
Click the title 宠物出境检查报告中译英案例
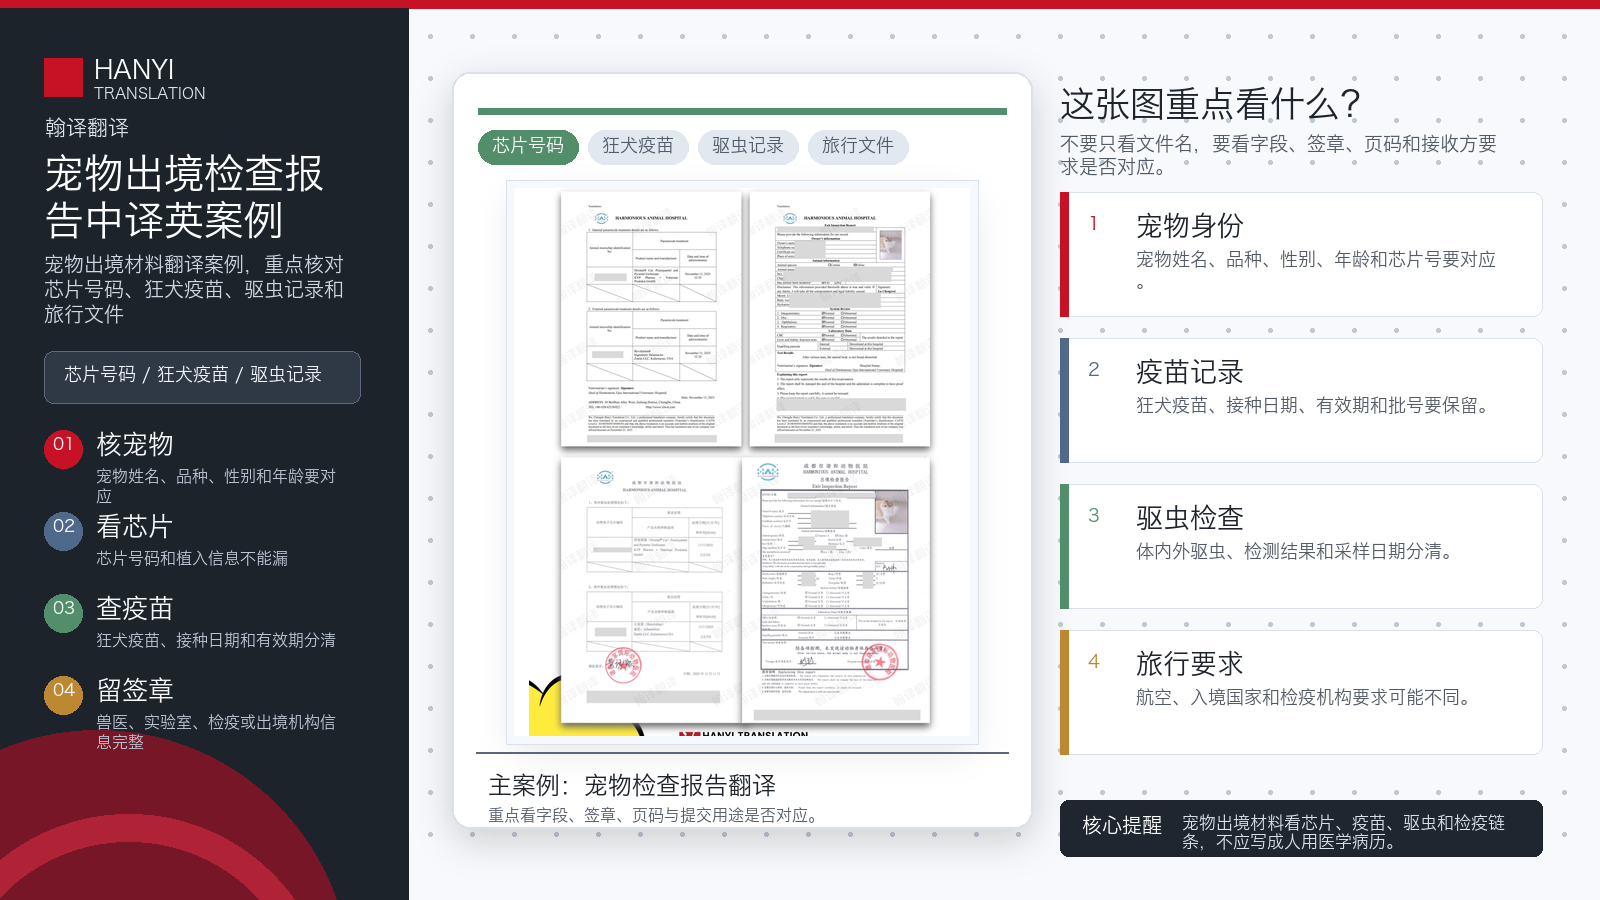184,196
